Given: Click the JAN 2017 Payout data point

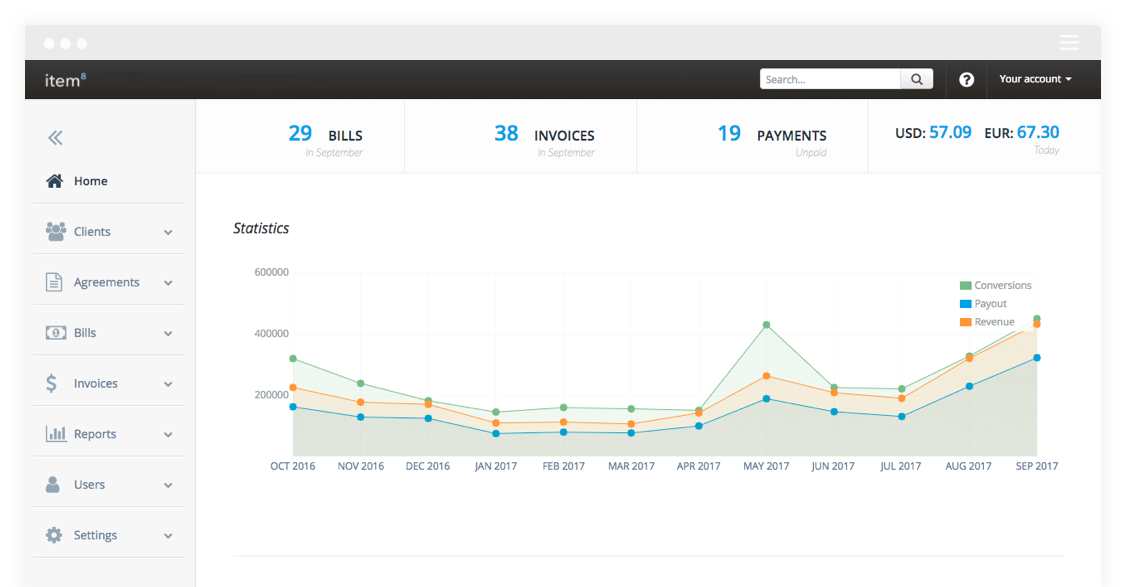Looking at the screenshot, I should pyautogui.click(x=496, y=433).
